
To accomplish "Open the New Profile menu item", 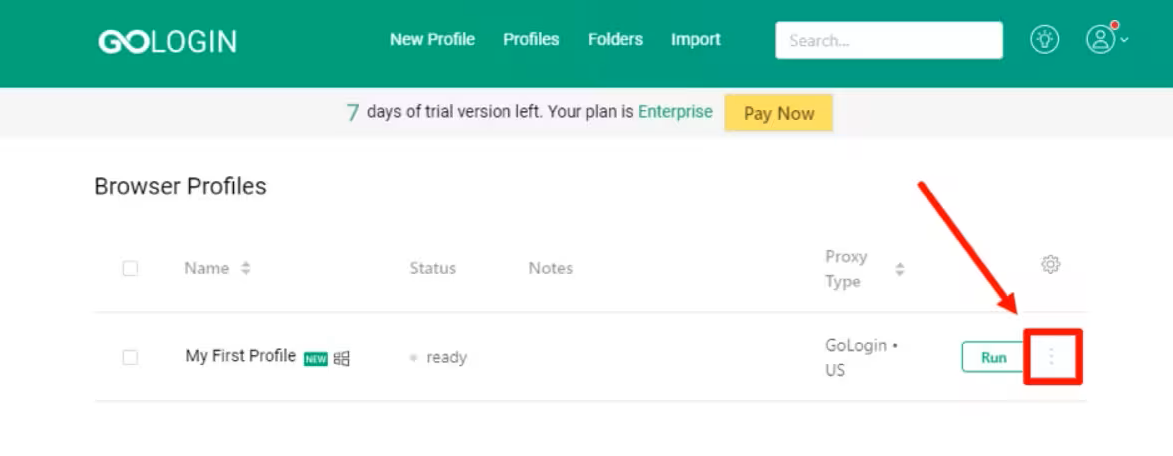I will [x=432, y=40].
